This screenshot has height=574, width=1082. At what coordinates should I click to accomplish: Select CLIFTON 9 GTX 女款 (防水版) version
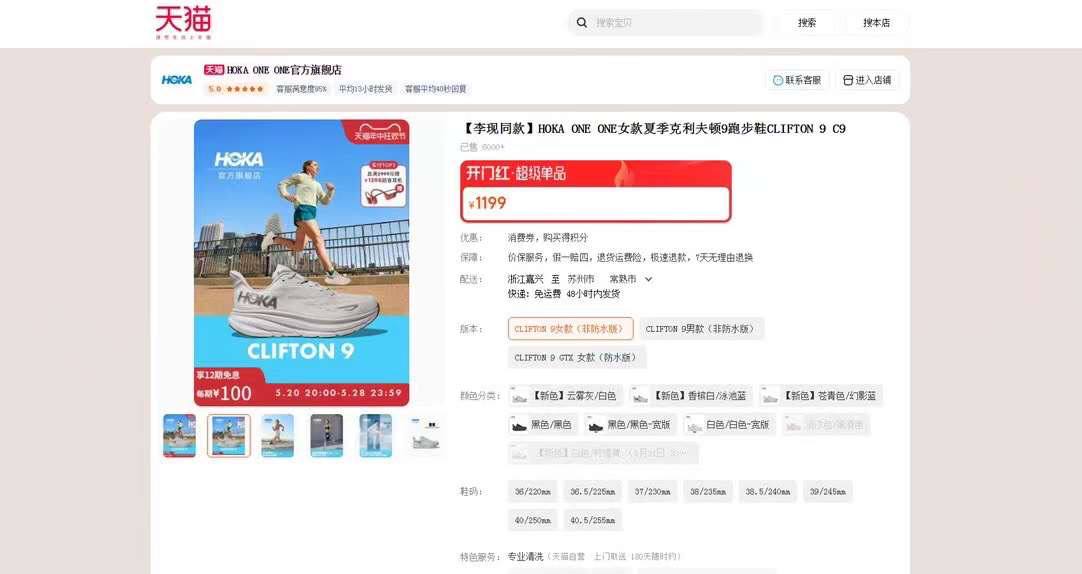(577, 357)
